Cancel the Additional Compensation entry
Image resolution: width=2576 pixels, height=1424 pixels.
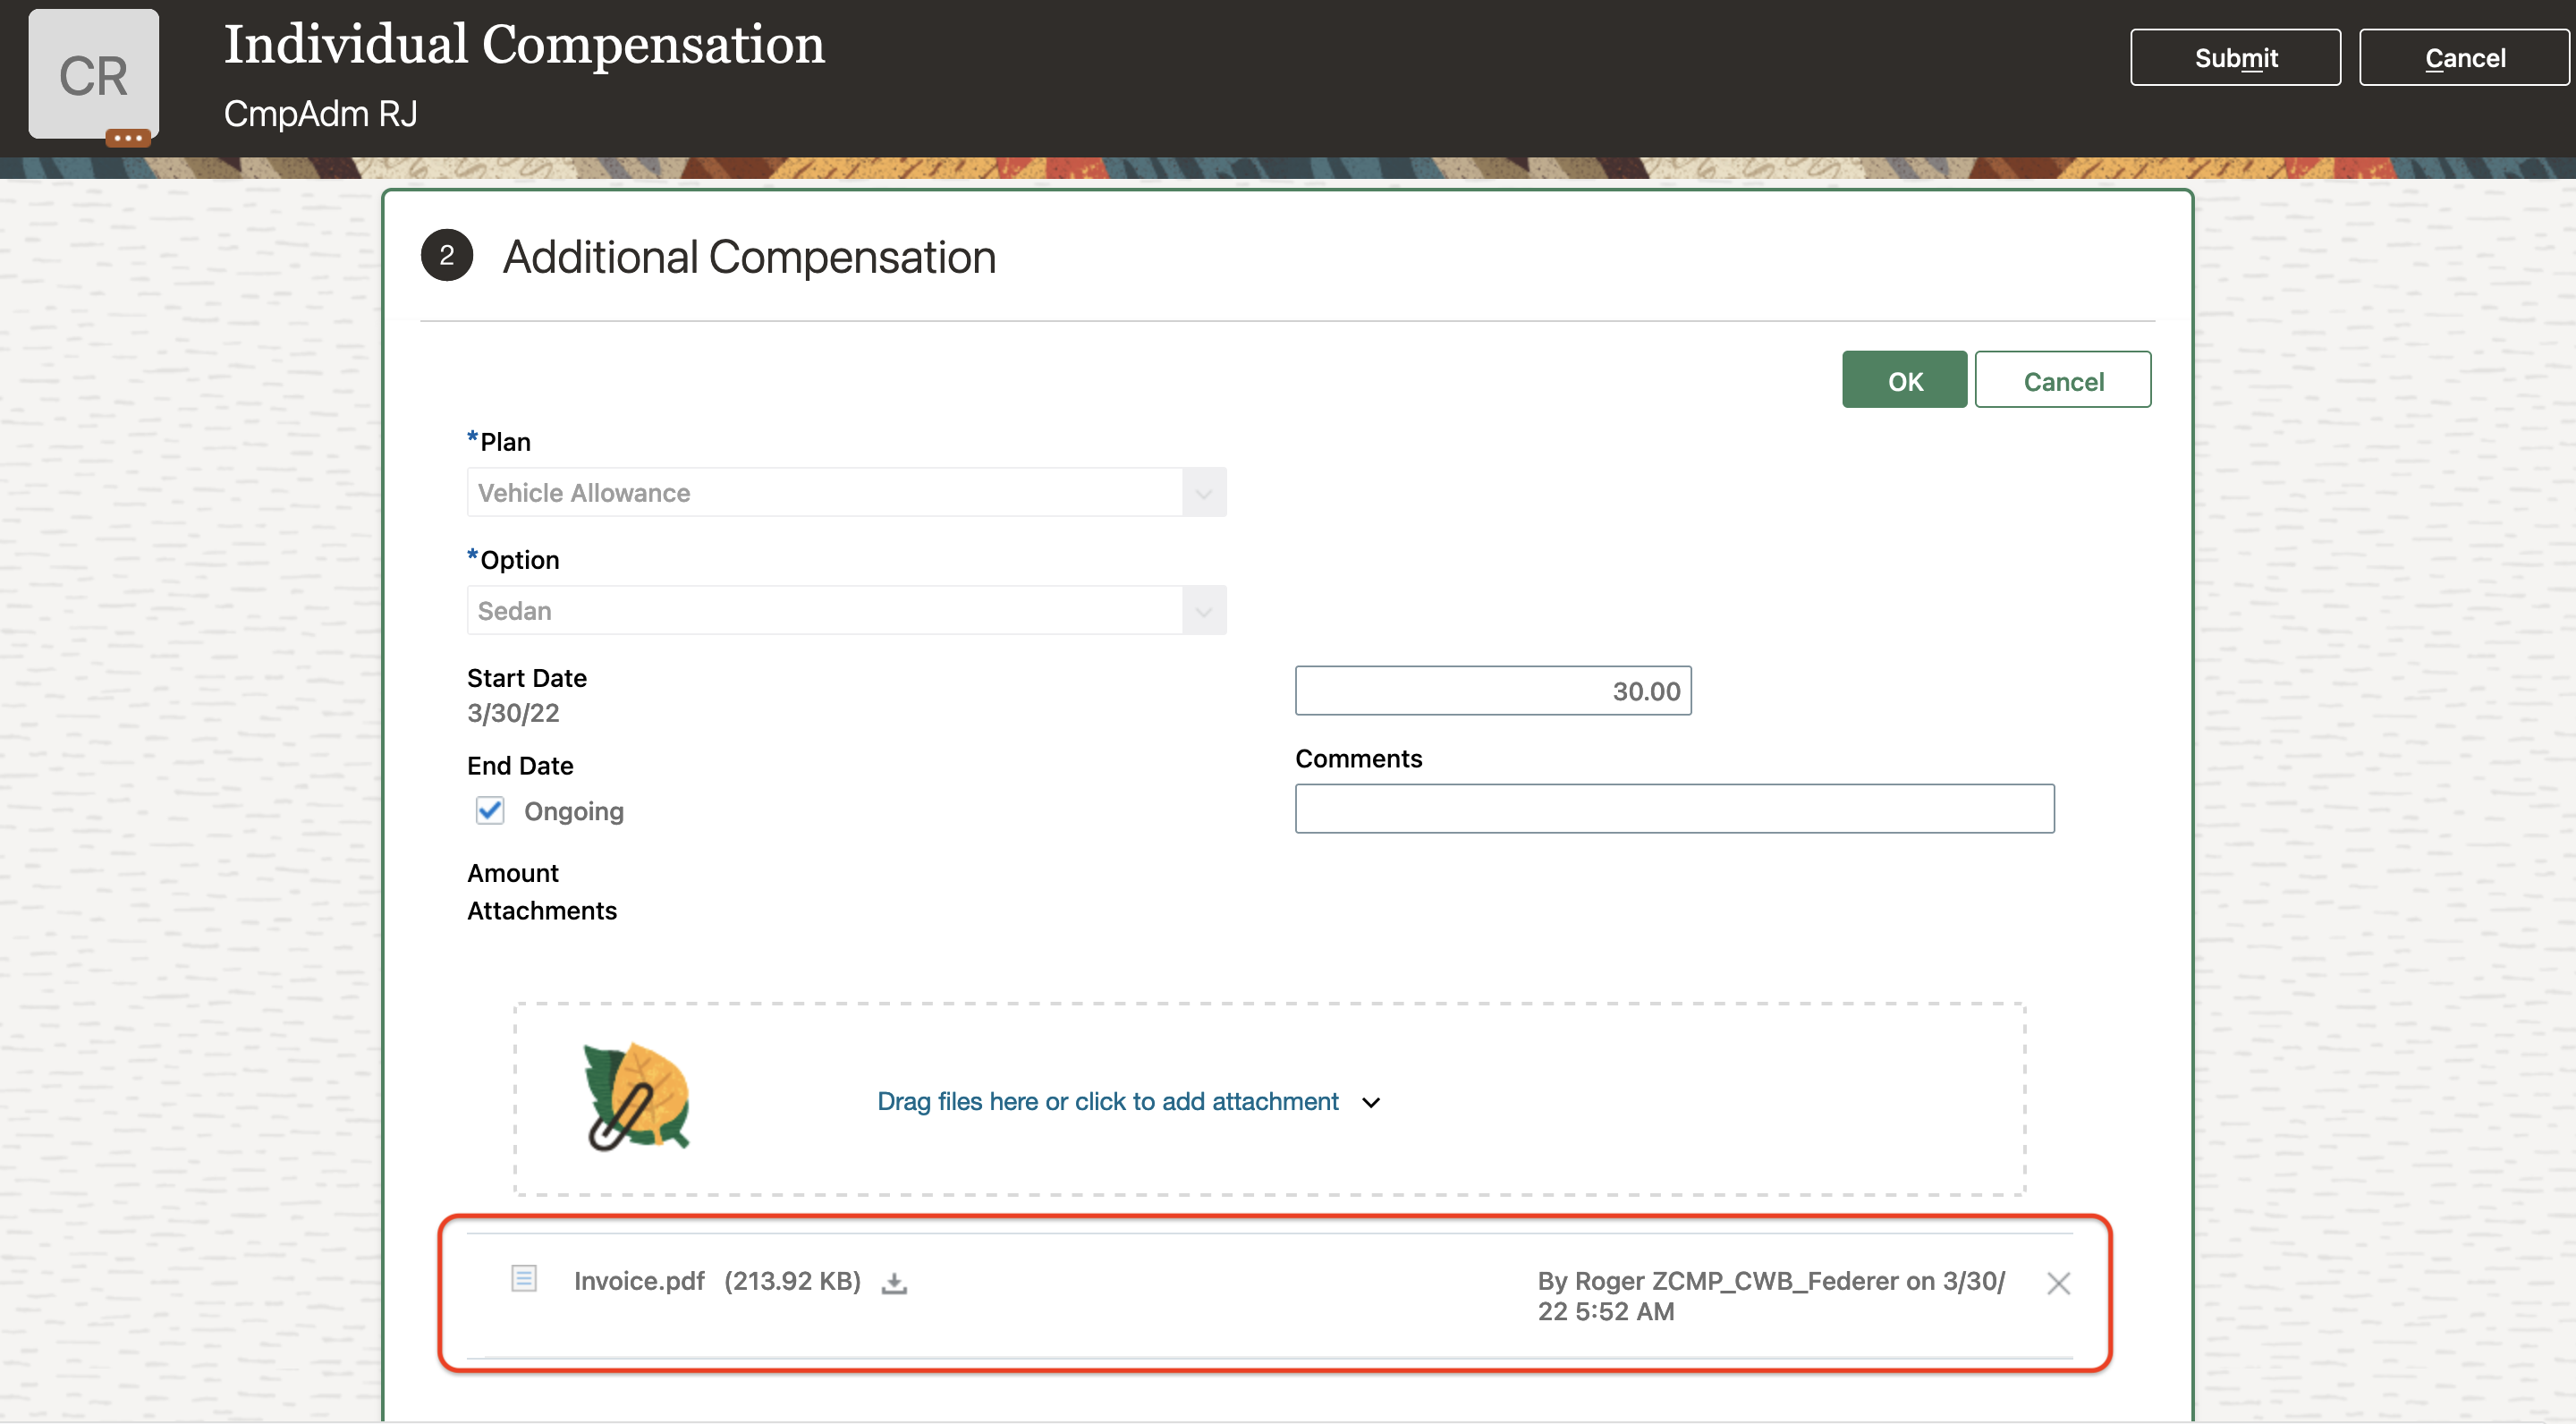pos(2062,381)
